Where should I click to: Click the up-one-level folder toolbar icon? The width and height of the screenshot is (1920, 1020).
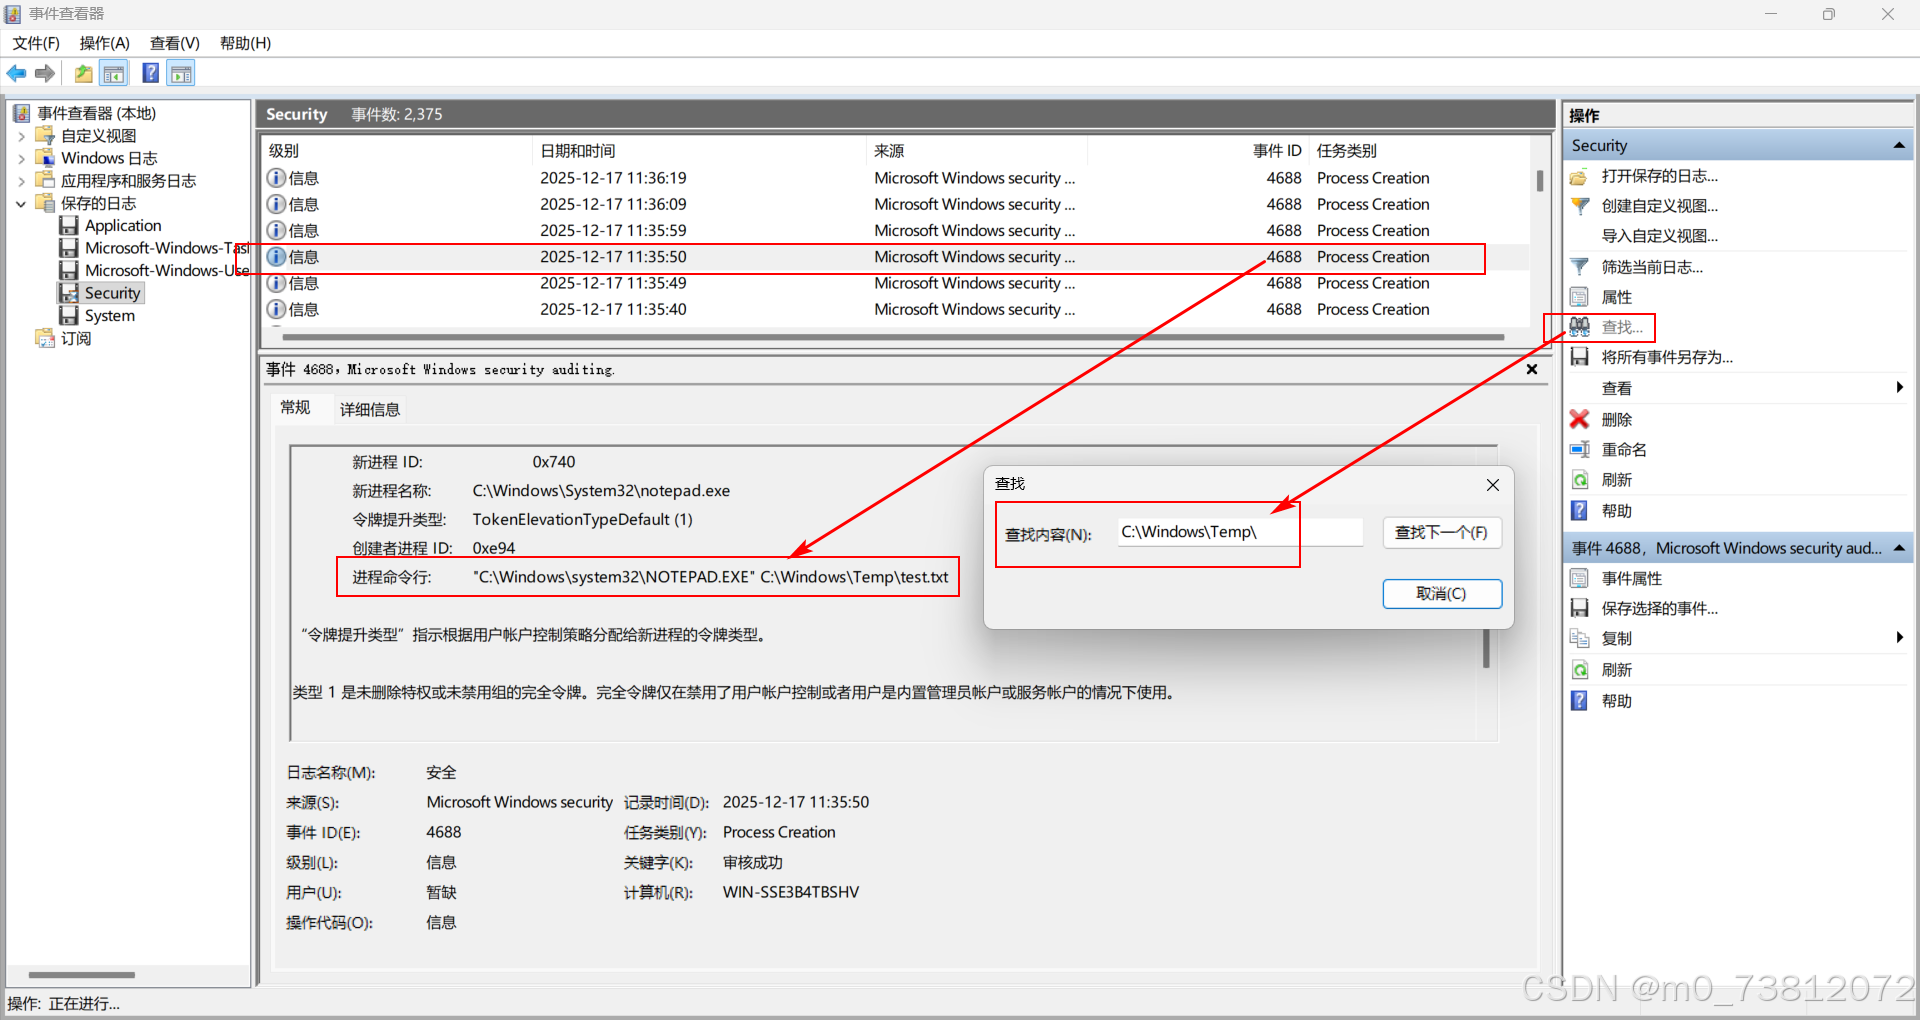(x=84, y=73)
